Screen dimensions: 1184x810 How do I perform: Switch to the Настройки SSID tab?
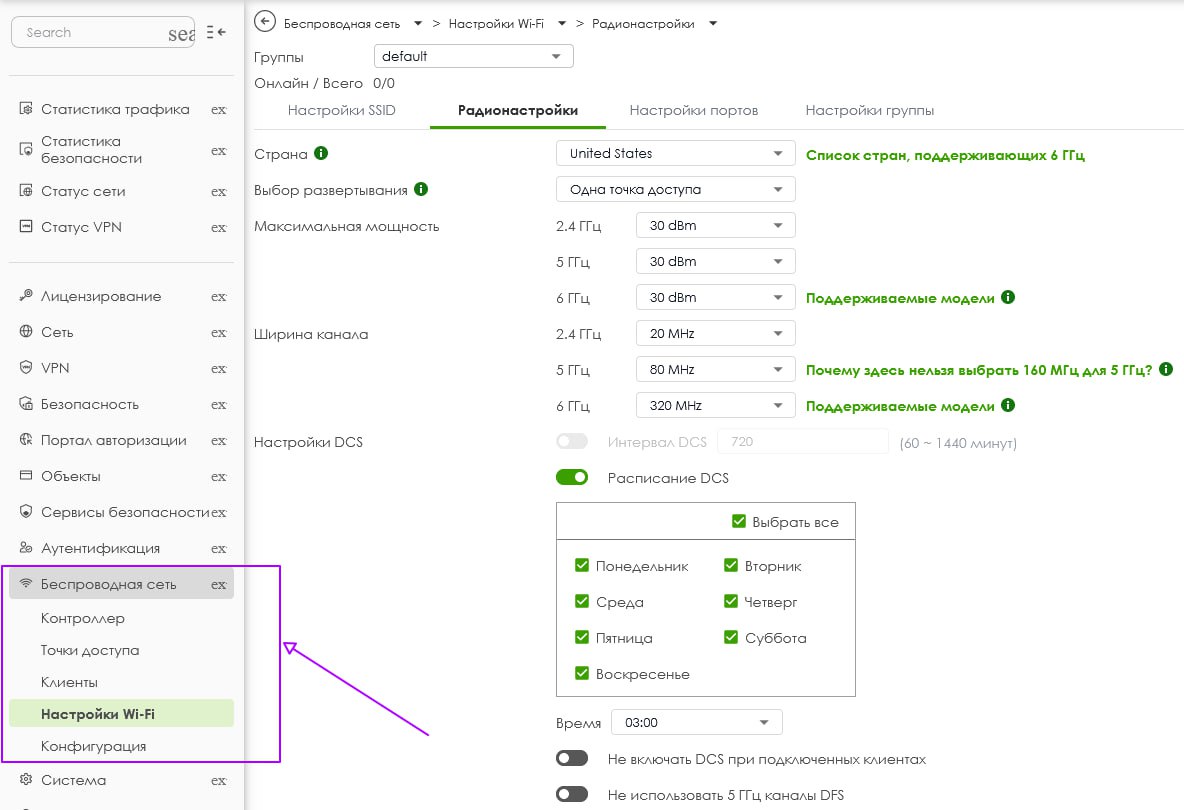coord(341,110)
